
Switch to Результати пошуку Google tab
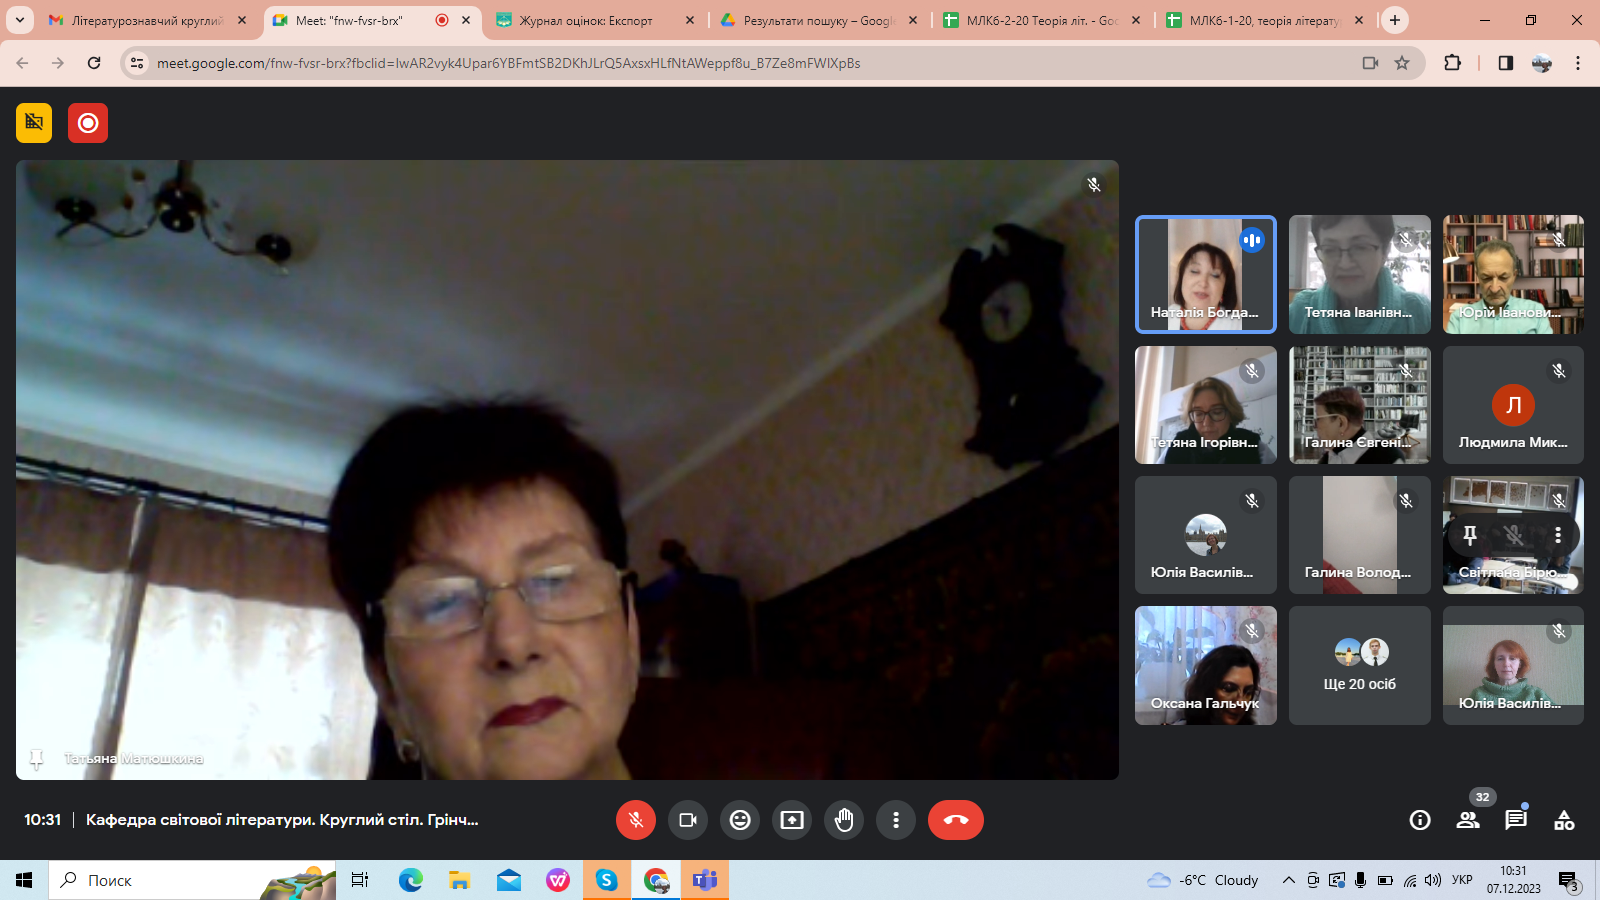pyautogui.click(x=817, y=20)
